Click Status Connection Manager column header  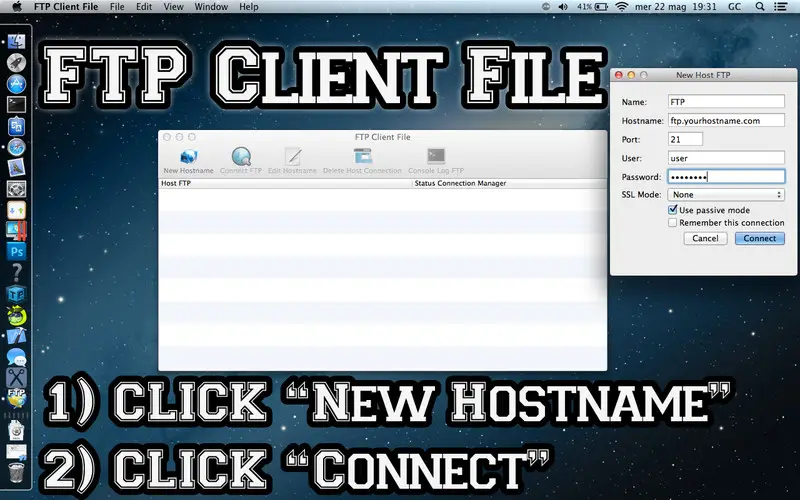tap(509, 183)
